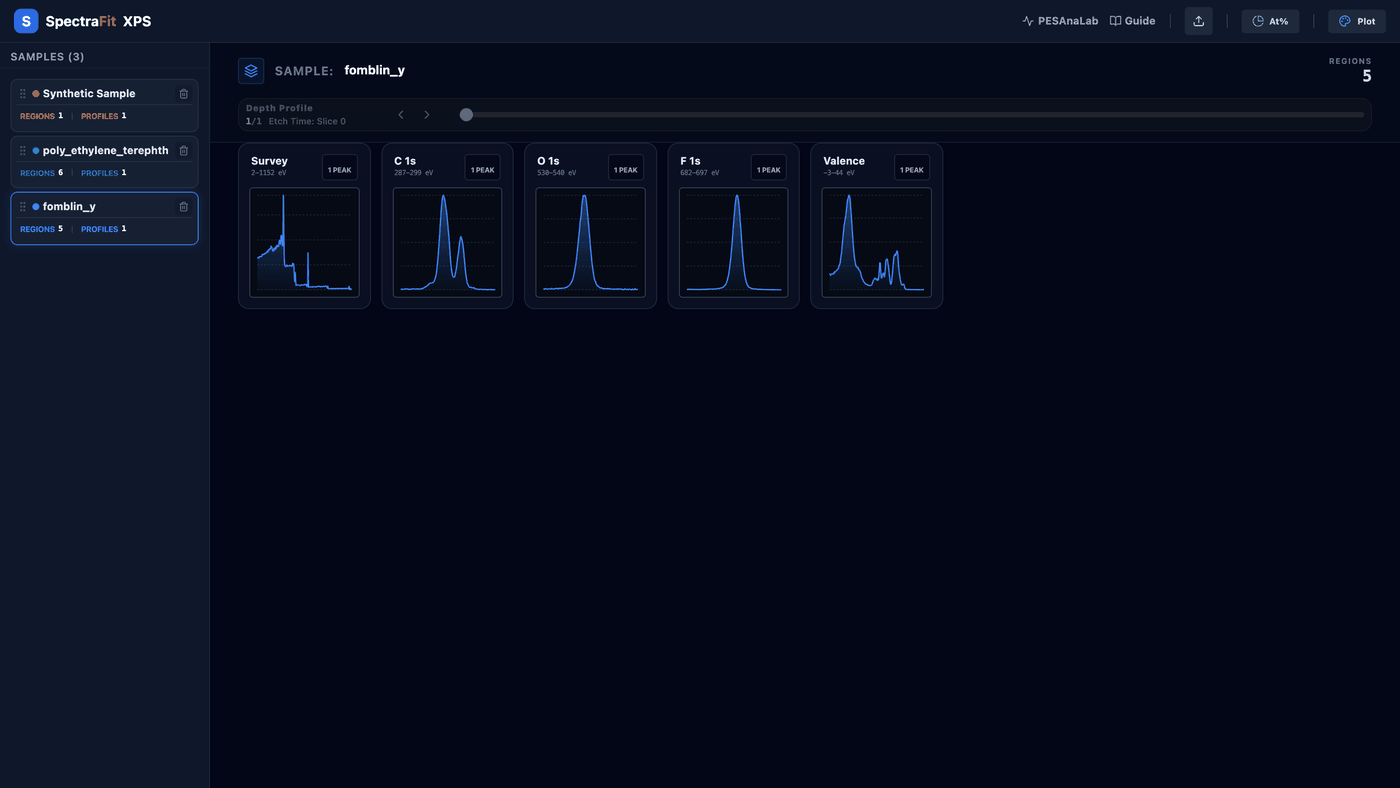The height and width of the screenshot is (788, 1400).
Task: Select the Synthetic Sample item
Action: [x=104, y=105]
